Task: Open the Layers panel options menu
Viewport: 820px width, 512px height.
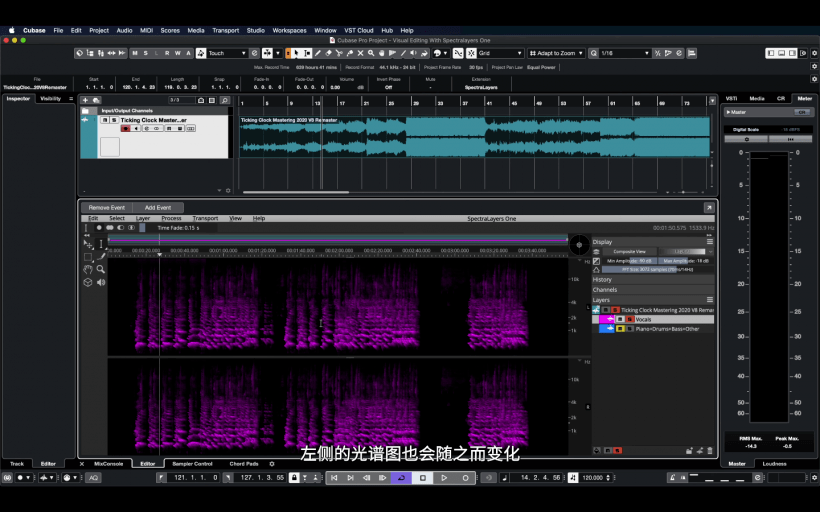Action: point(710,300)
